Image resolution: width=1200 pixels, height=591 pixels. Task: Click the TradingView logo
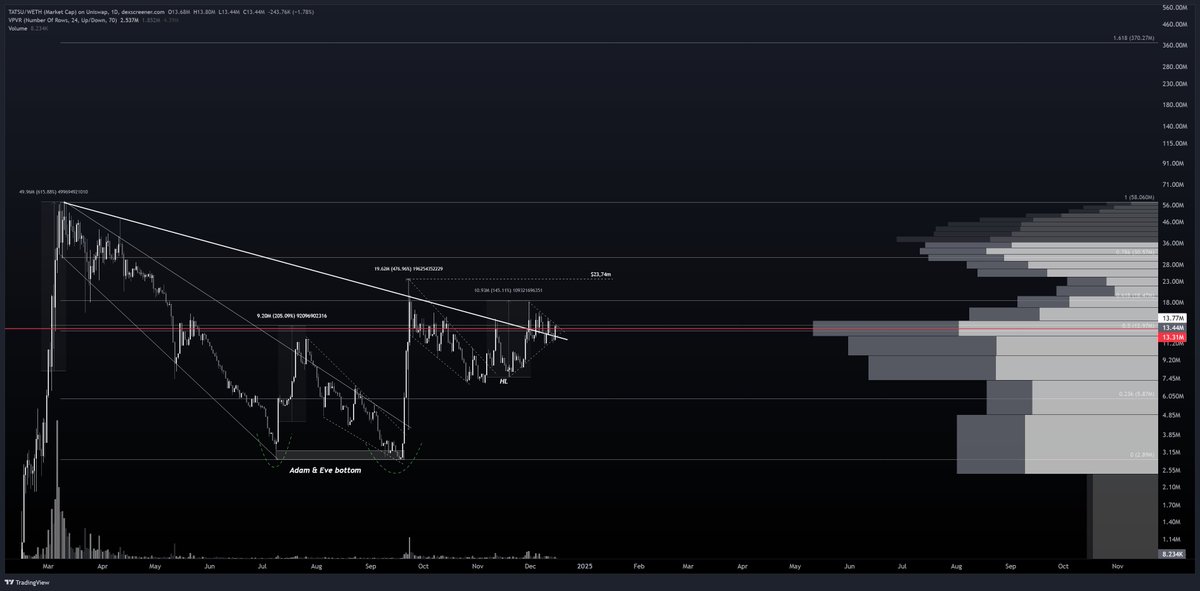point(28,582)
